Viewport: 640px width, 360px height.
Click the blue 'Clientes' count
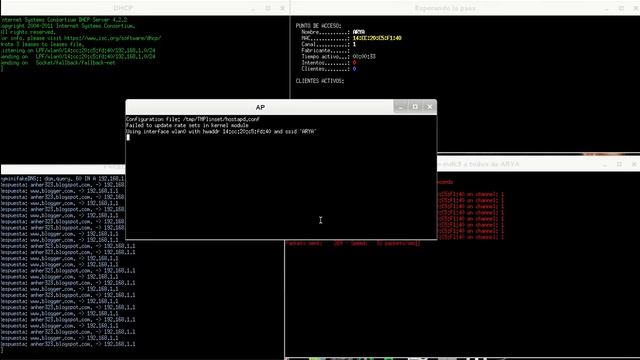click(354, 69)
